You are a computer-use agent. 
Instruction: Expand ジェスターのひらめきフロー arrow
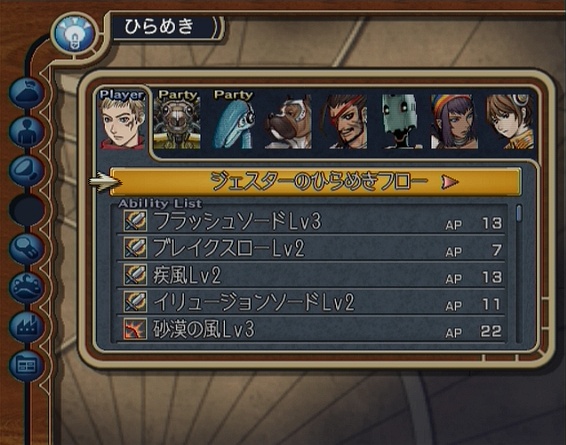[x=450, y=182]
